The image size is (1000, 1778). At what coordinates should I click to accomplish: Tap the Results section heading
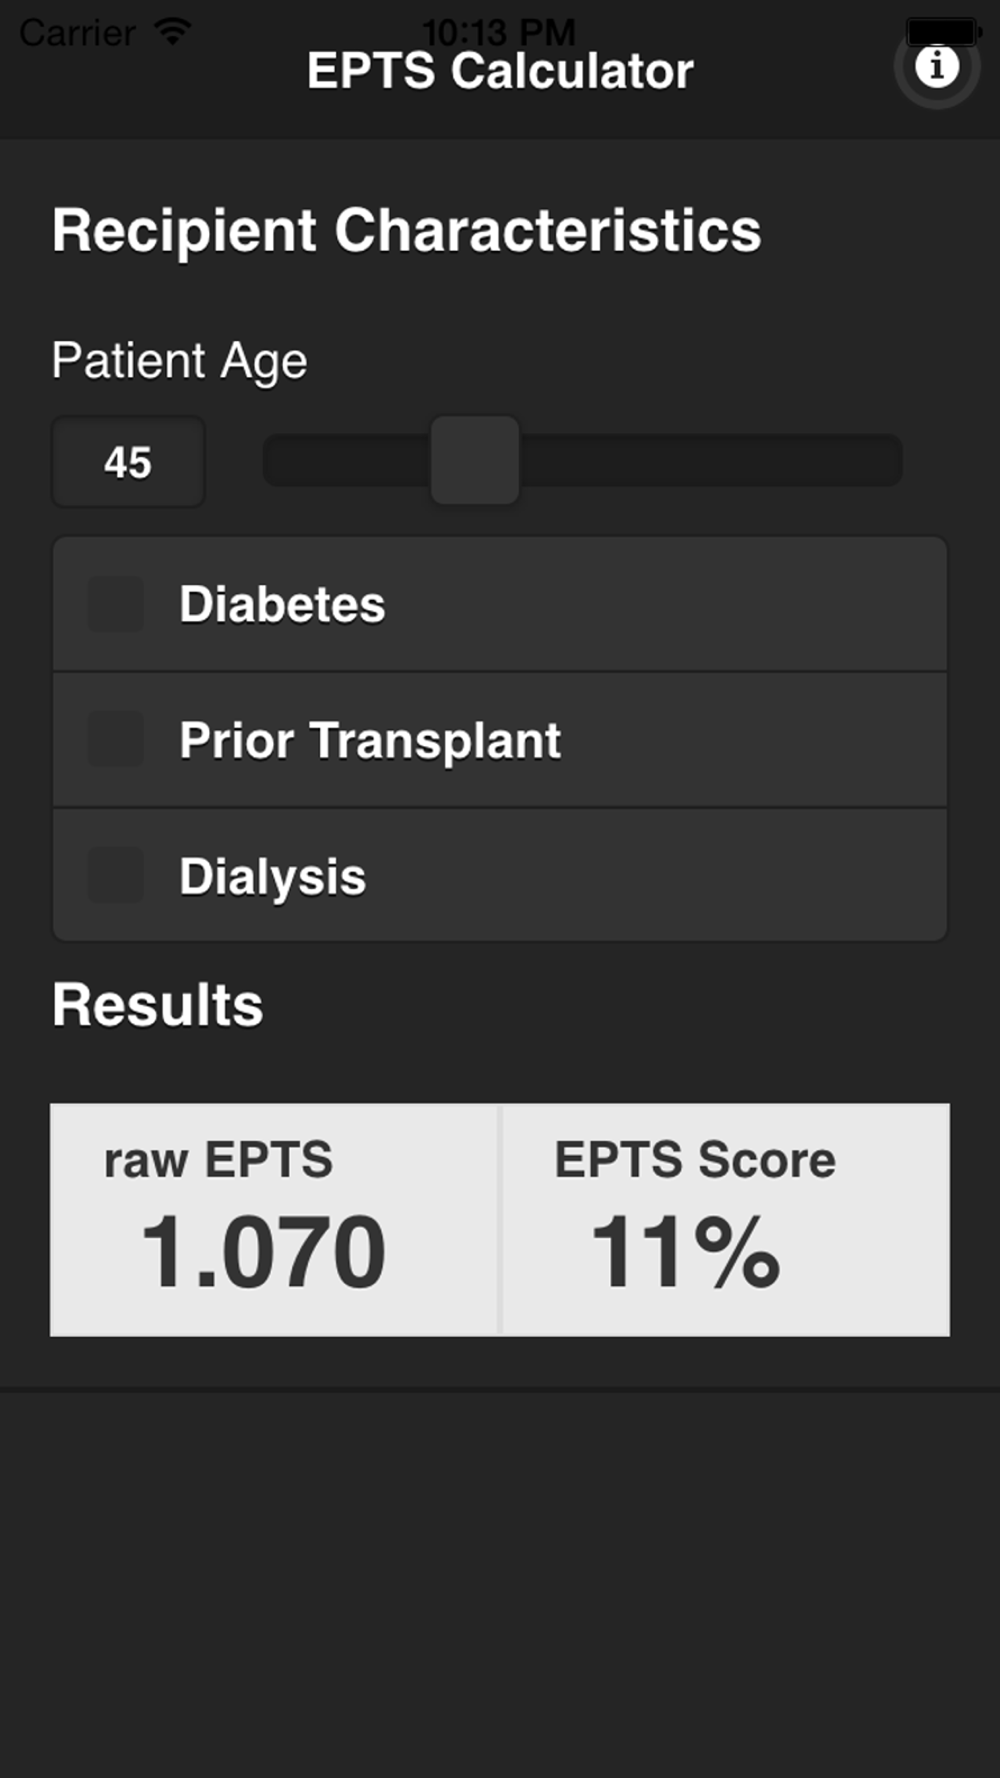point(157,1005)
